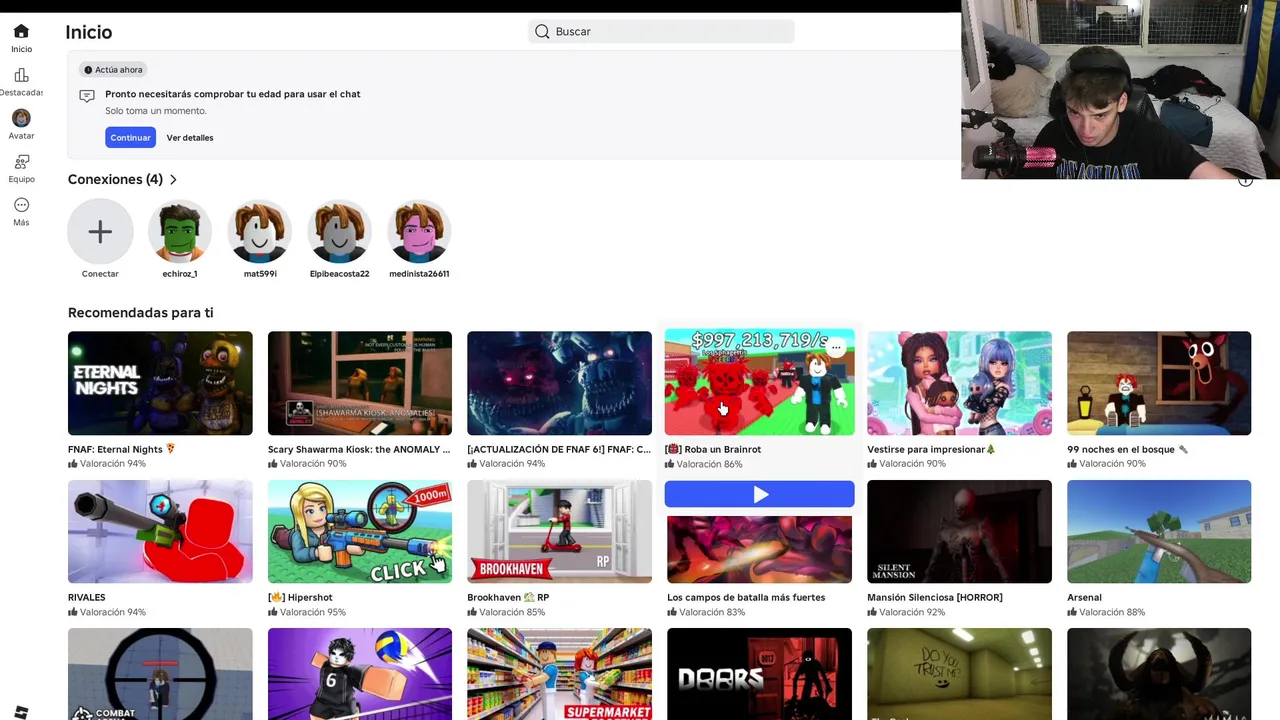1280x720 pixels.
Task: Open the Más ellipsis icon in sidebar
Action: pyautogui.click(x=21, y=205)
